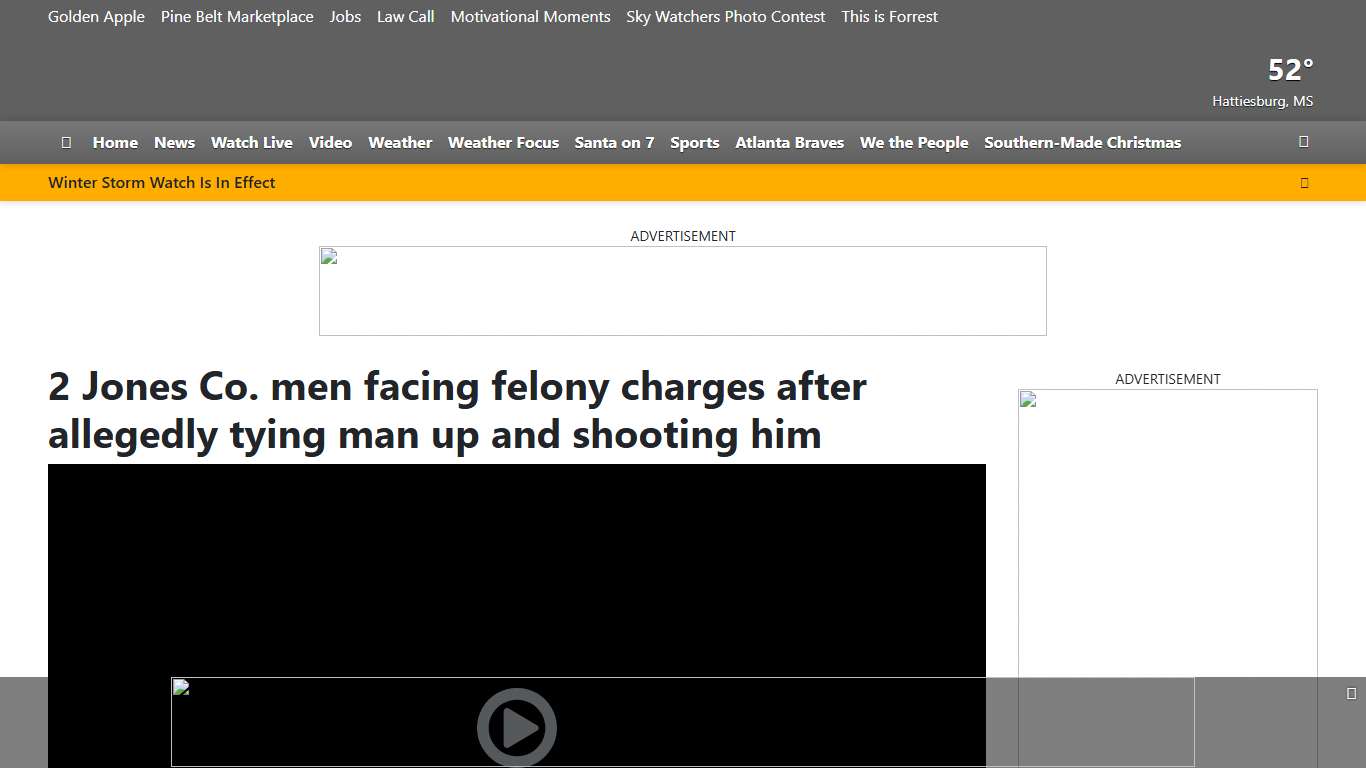Click the search icon on the navigation bar

point(1304,142)
